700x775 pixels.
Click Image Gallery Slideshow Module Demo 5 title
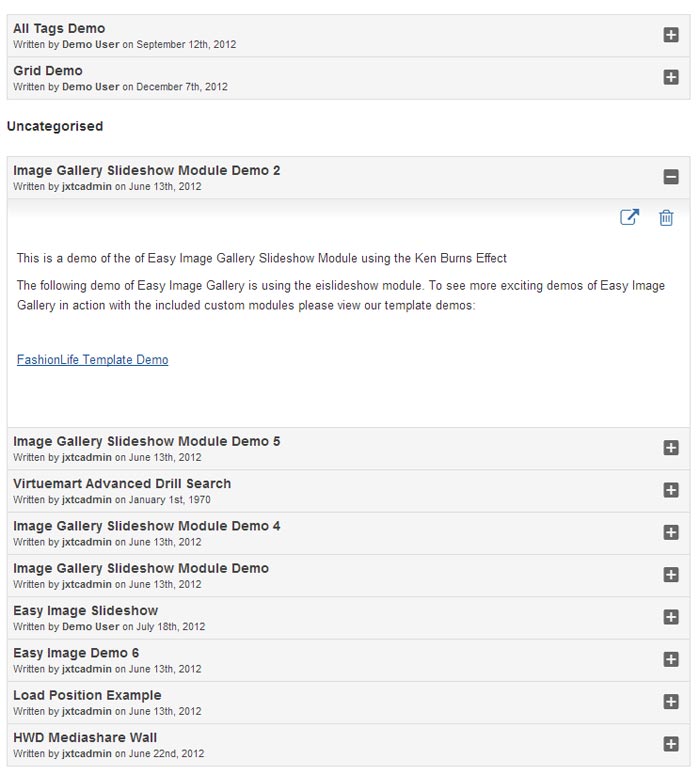pyautogui.click(x=147, y=441)
